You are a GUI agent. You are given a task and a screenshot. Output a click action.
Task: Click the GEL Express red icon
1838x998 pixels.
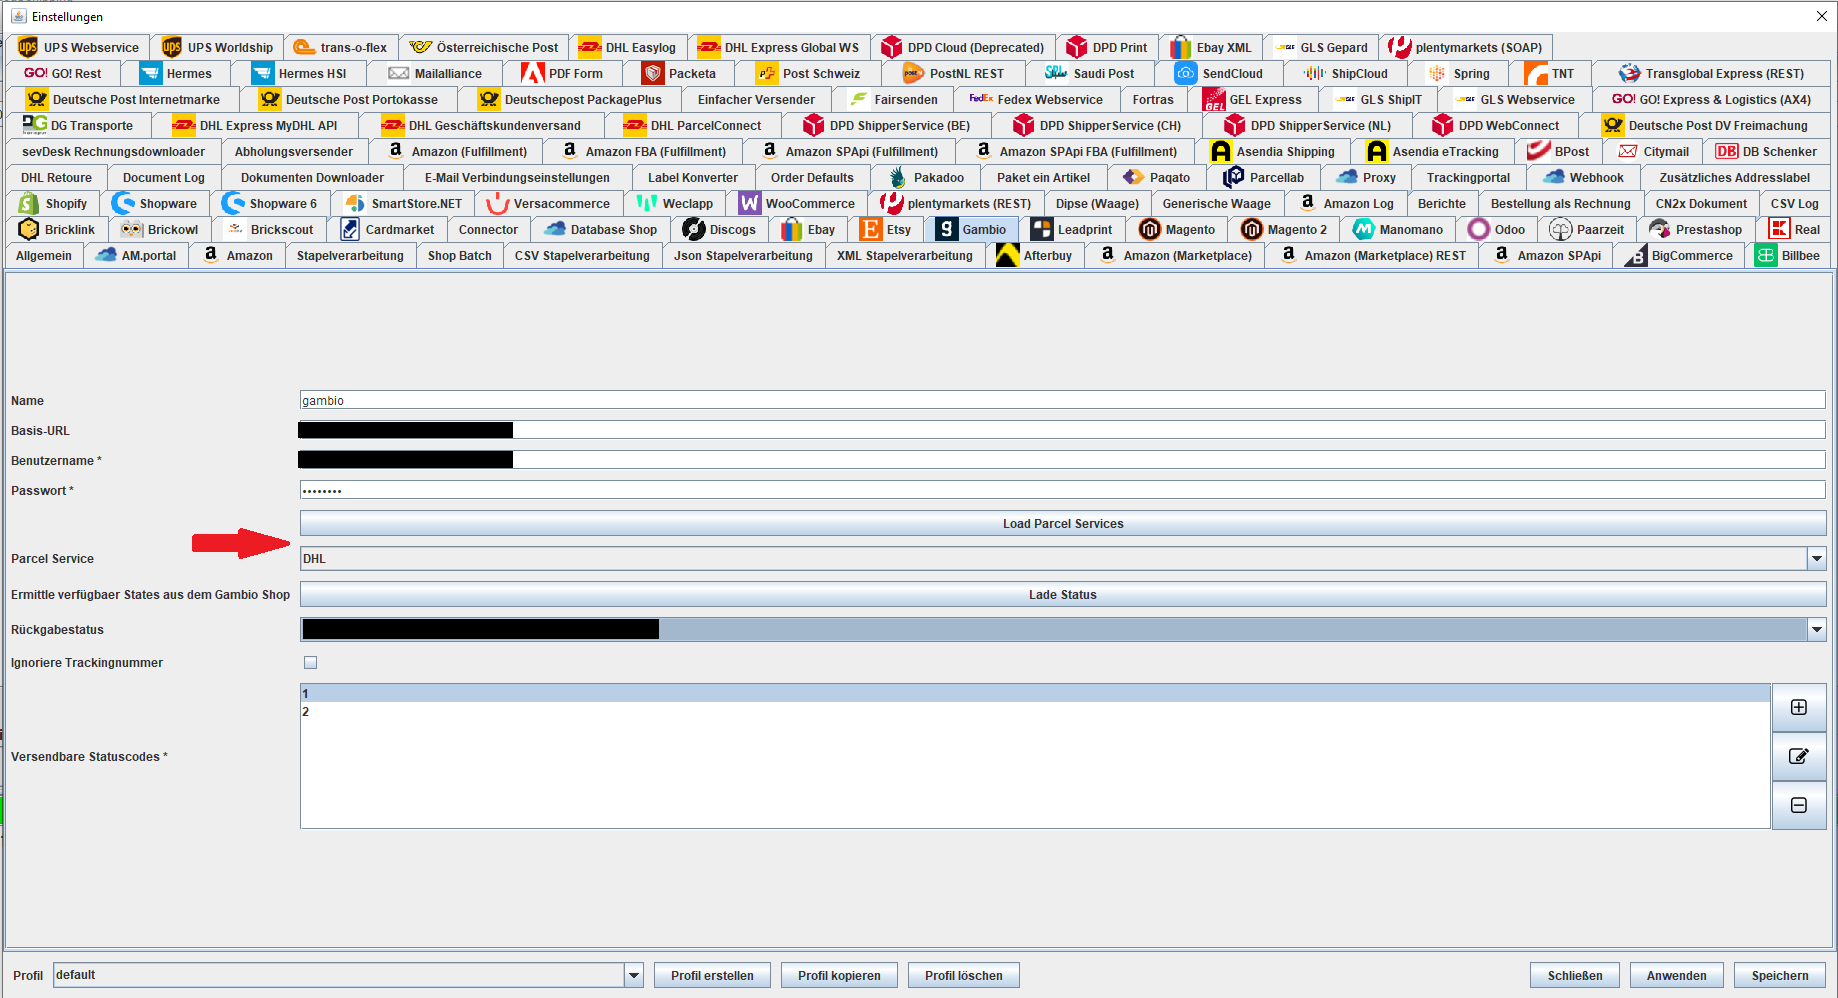pos(1214,99)
